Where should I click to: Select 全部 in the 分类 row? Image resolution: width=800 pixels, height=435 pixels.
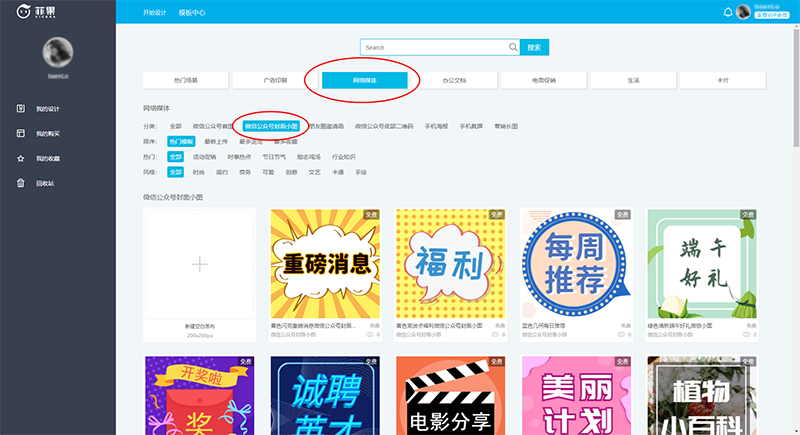176,126
